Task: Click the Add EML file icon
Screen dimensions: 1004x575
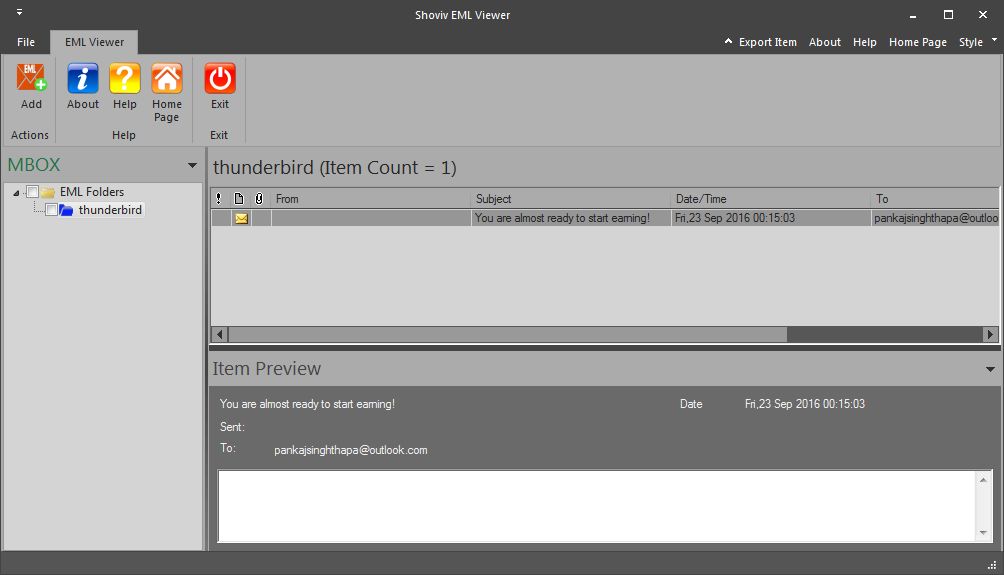Action: tap(31, 79)
